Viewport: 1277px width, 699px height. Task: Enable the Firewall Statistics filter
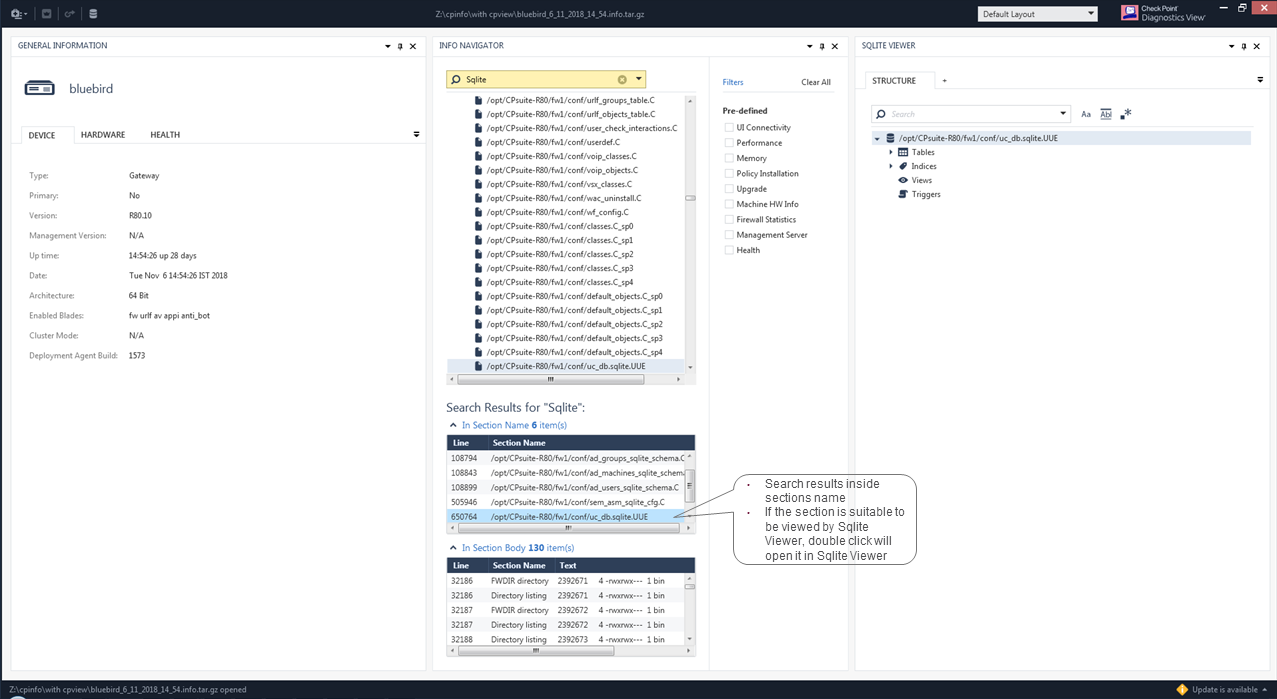pos(729,219)
